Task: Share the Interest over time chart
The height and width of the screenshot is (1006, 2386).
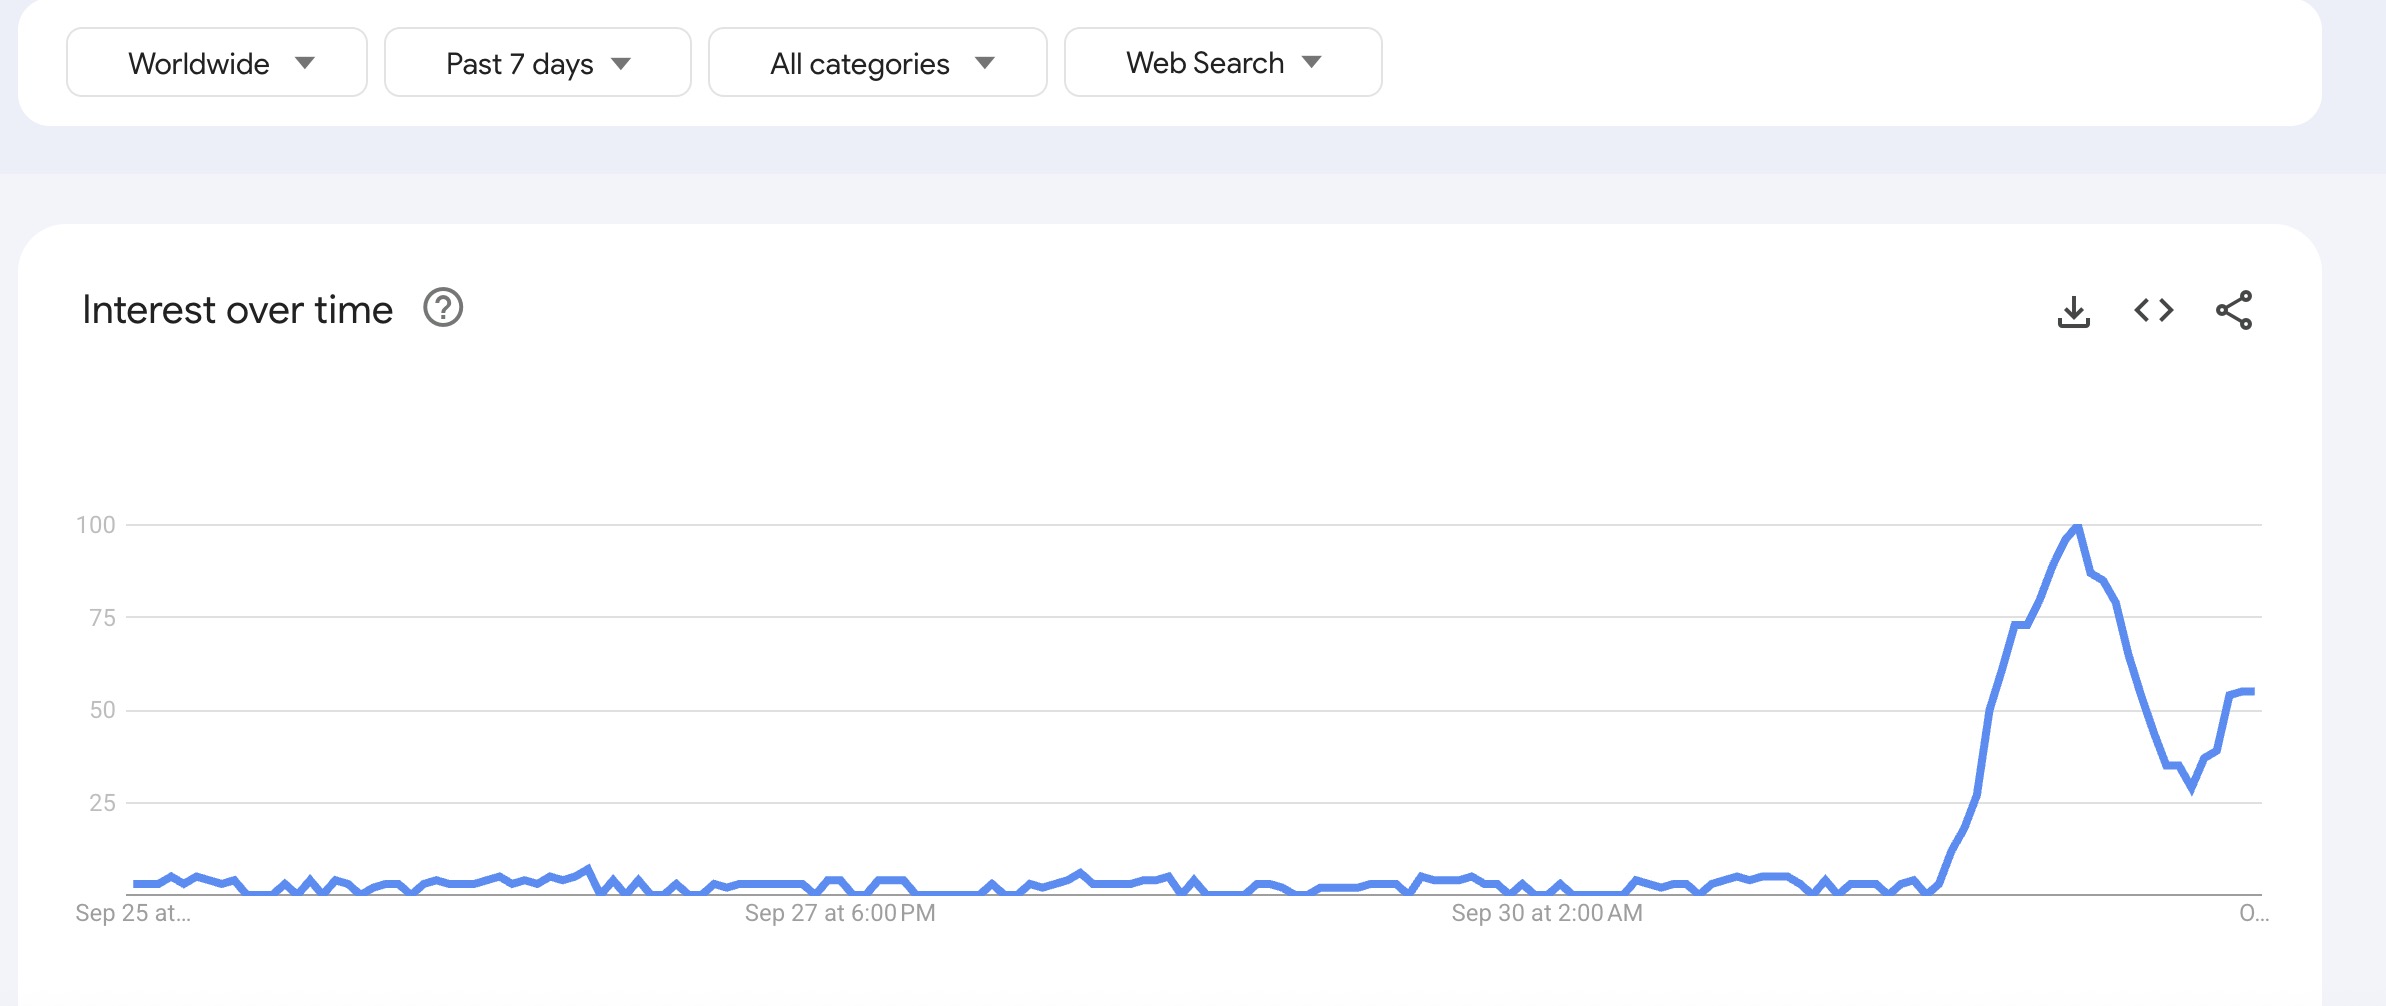Action: (2234, 310)
